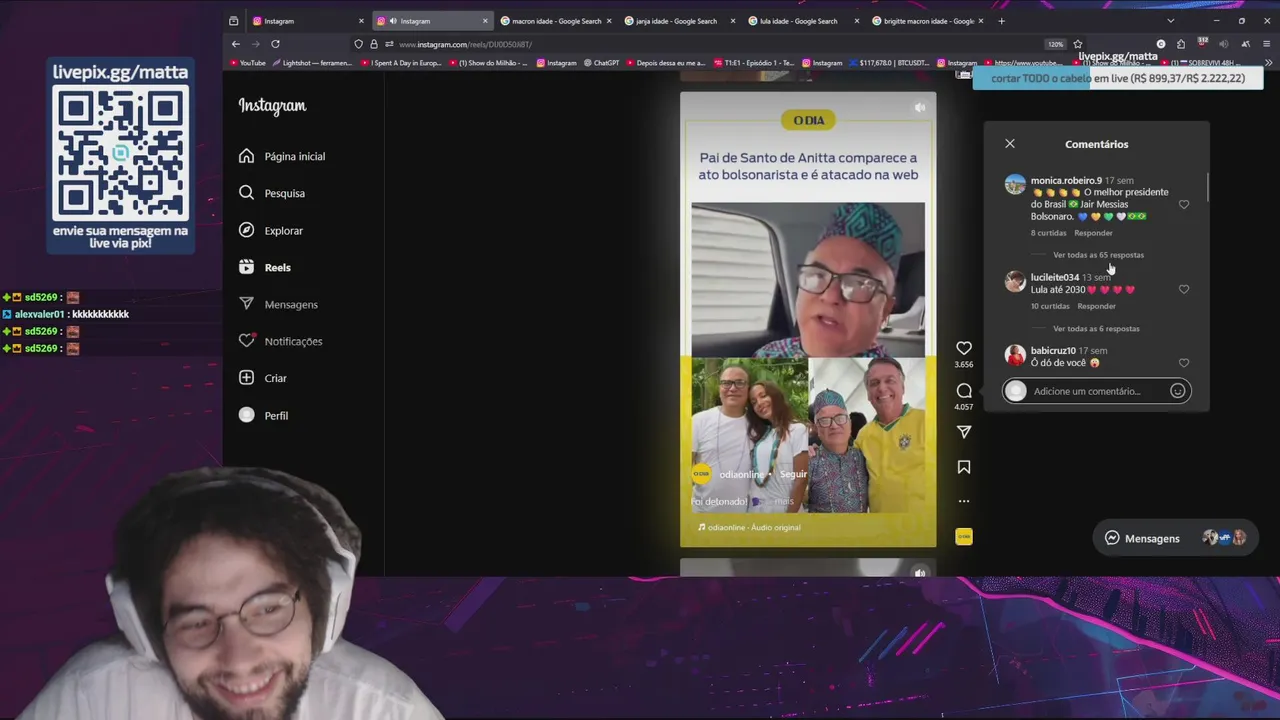Image resolution: width=1280 pixels, height=720 pixels.
Task: Open Notificações from the sidebar
Action: point(281,341)
